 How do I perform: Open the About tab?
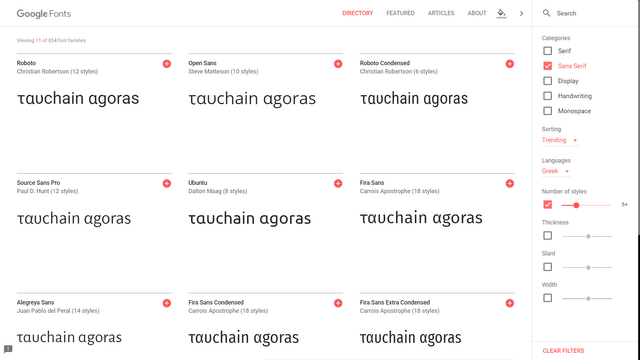477,13
